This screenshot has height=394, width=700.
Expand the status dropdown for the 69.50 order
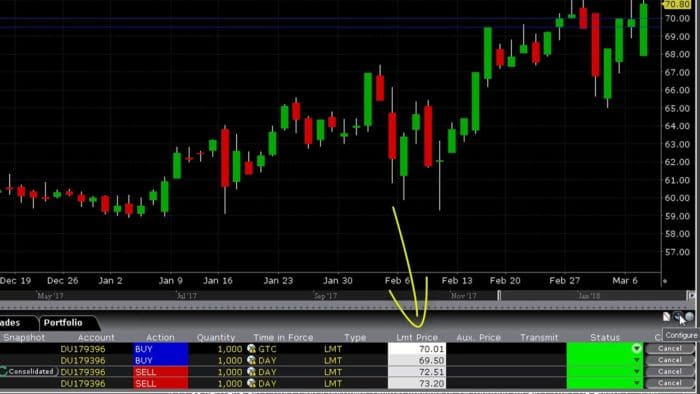click(637, 360)
